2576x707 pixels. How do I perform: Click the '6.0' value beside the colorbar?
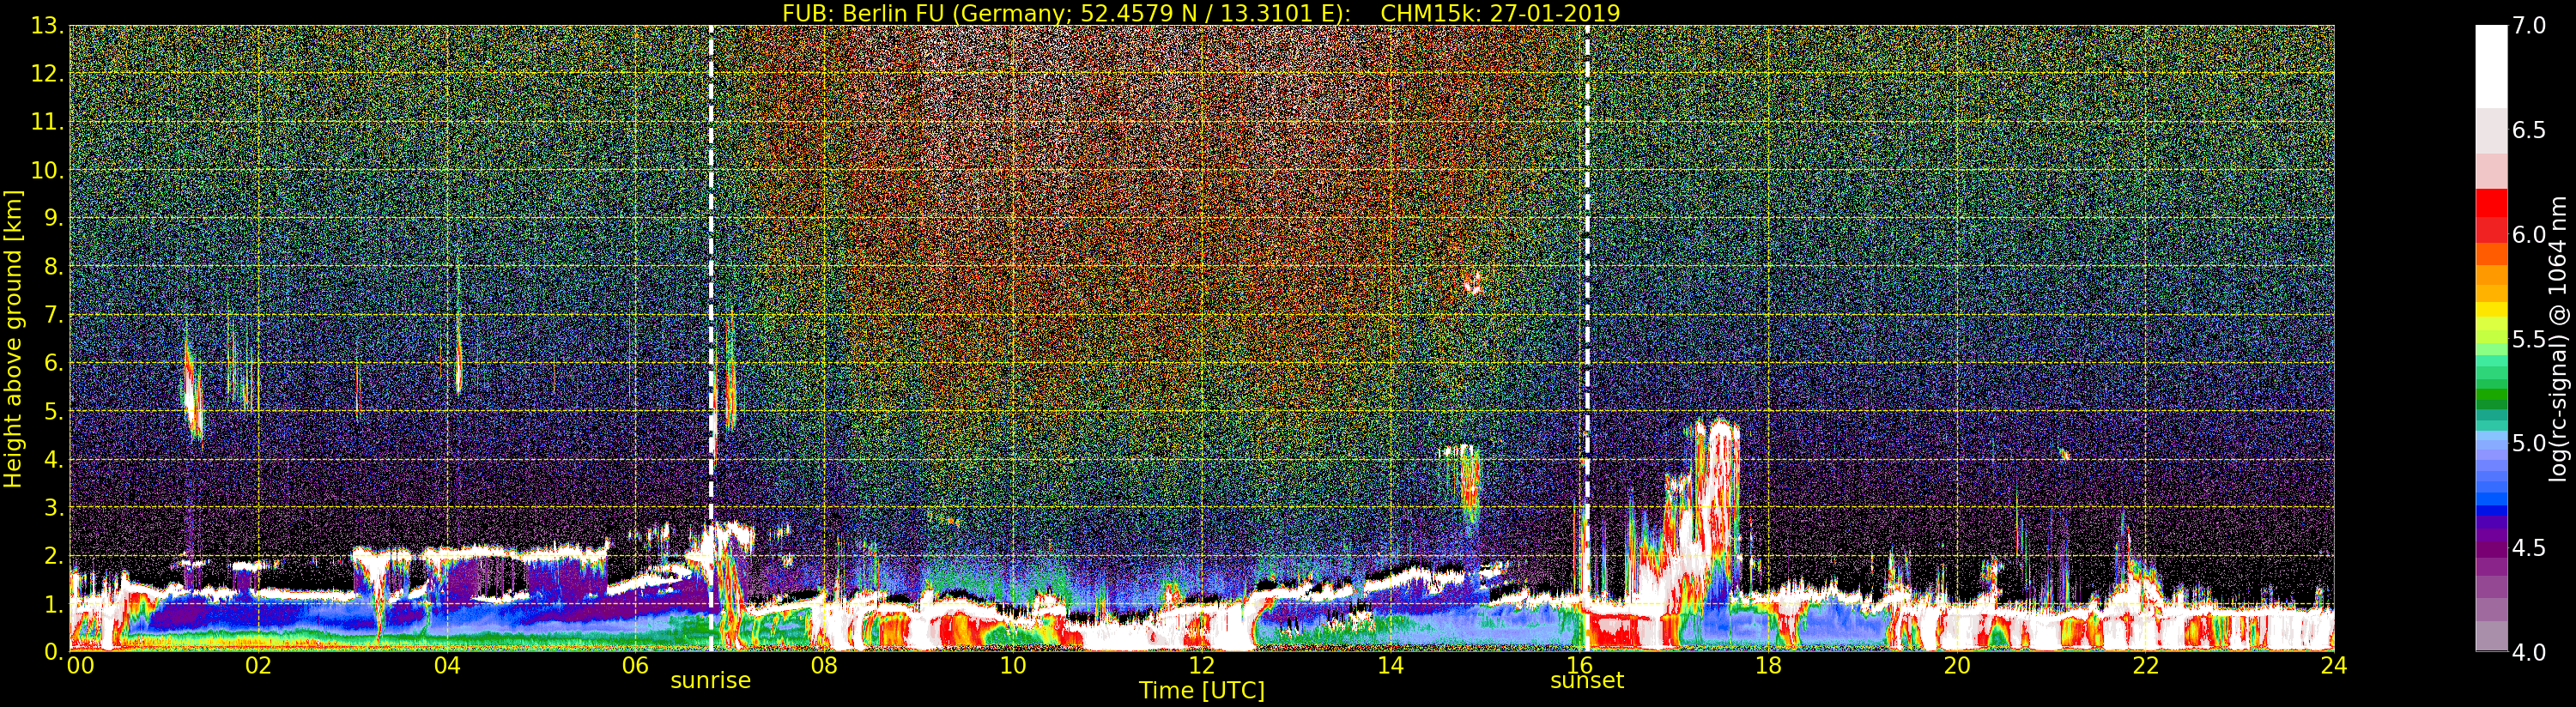click(2529, 234)
